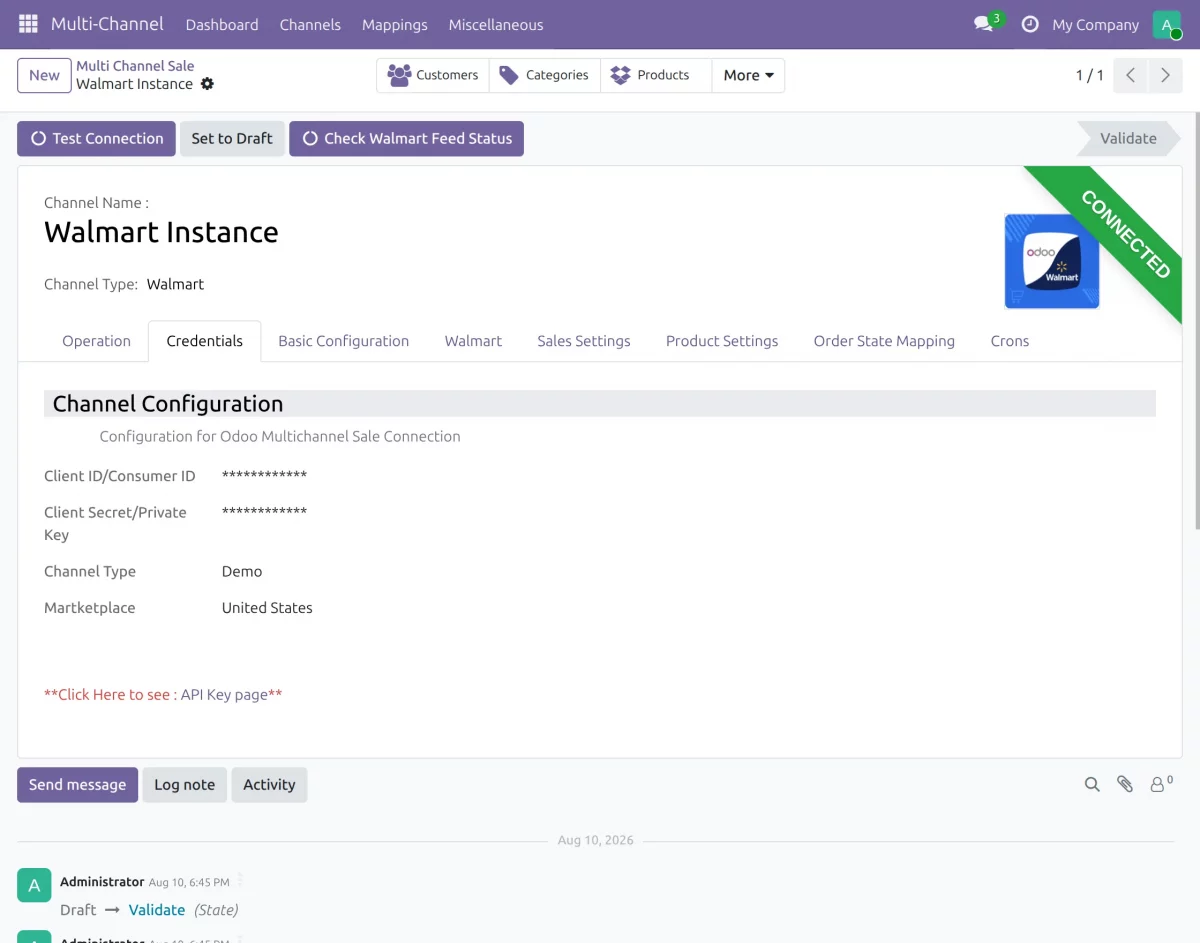The image size is (1200, 943).
Task: Open the Categories smart button
Action: pos(544,75)
